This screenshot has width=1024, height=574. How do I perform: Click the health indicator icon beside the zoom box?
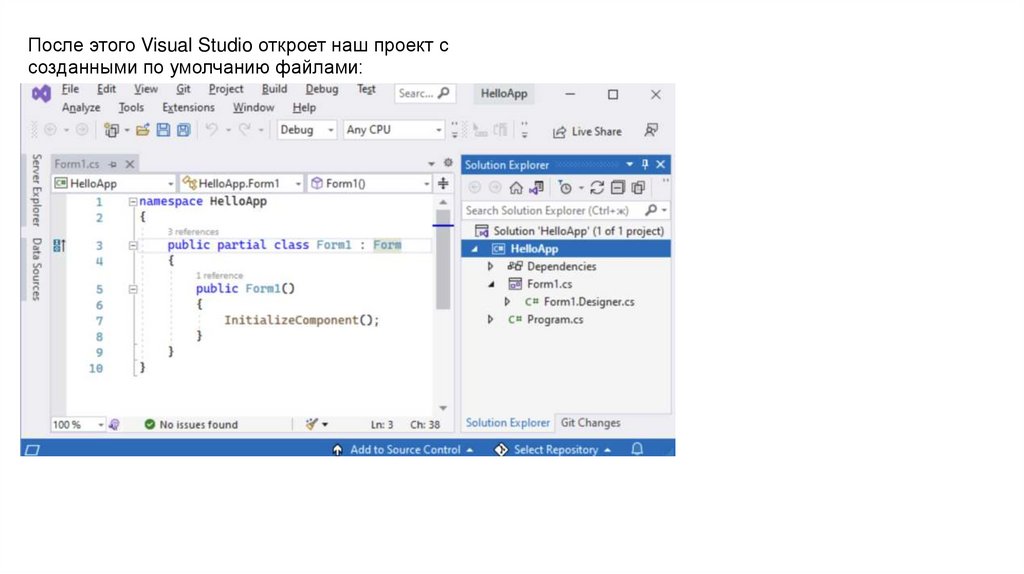(x=114, y=424)
